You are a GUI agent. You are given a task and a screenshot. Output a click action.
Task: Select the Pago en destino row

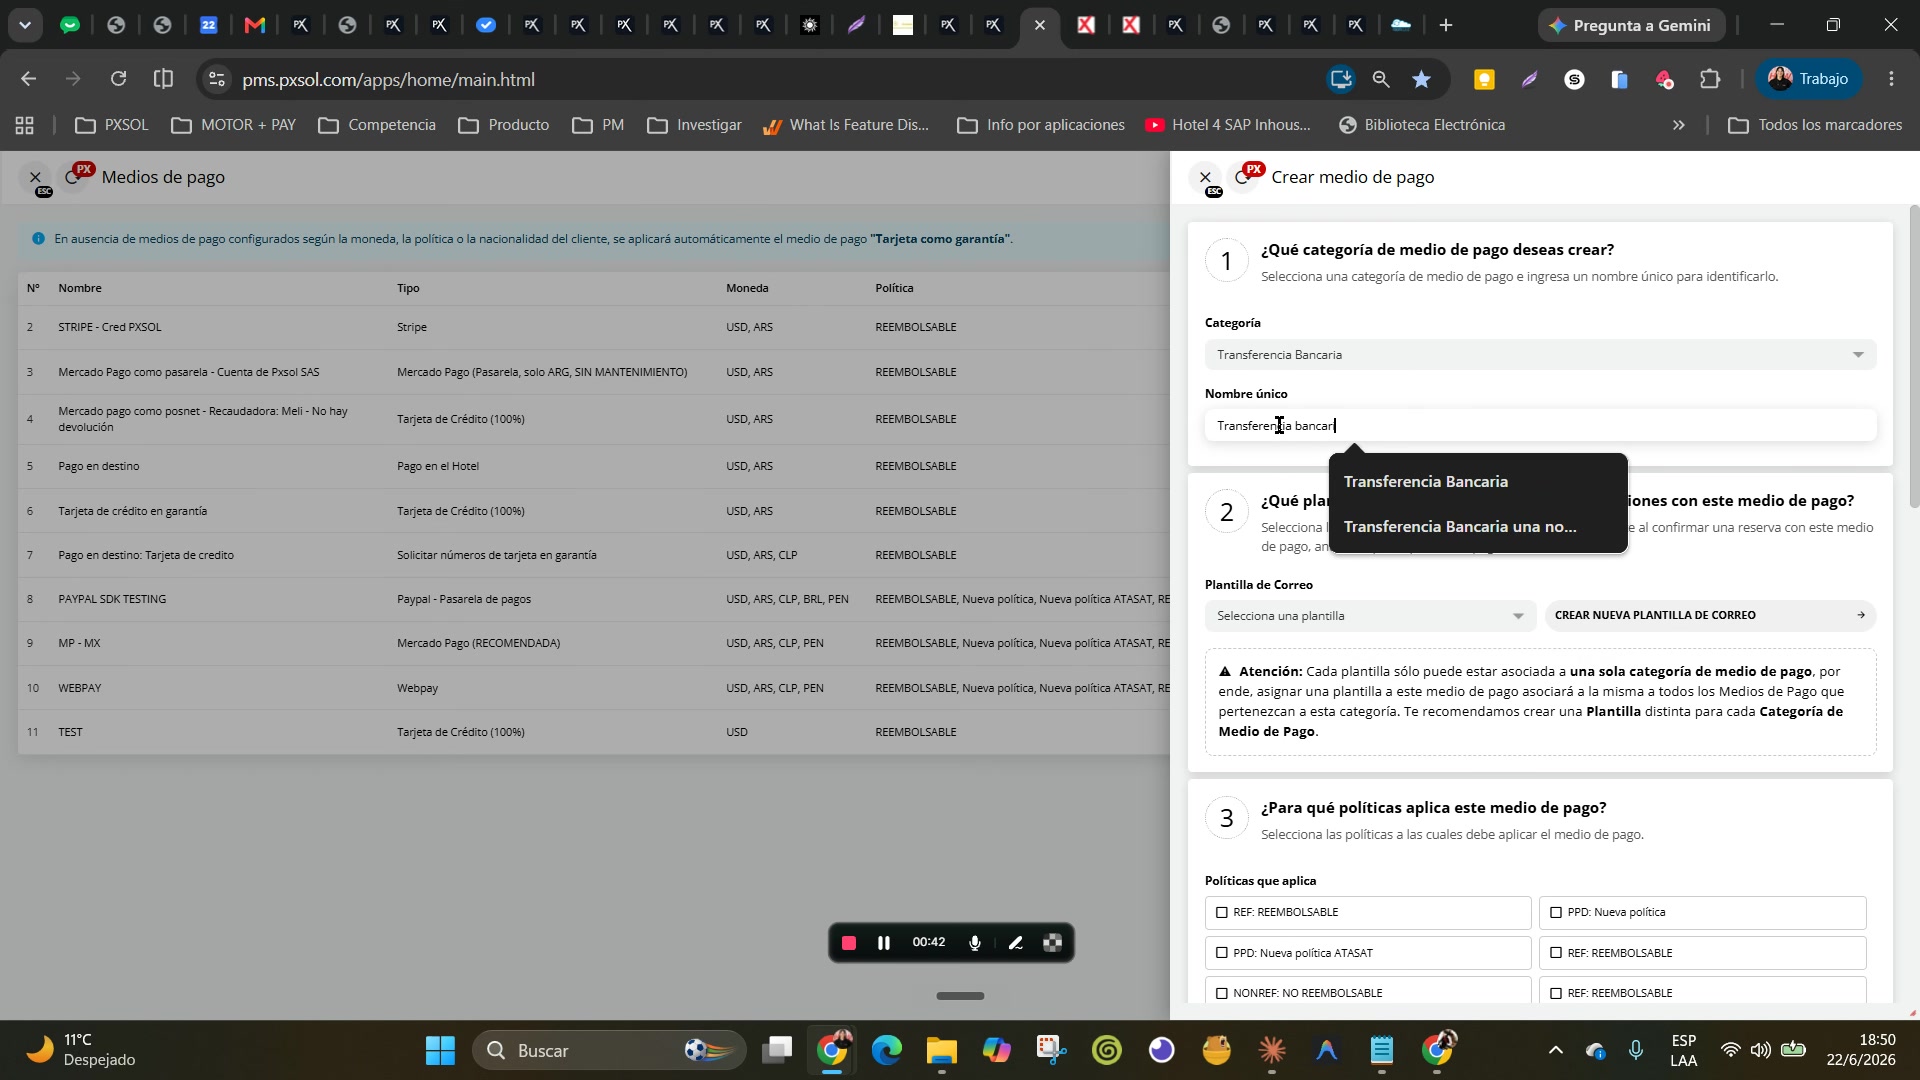(x=594, y=467)
